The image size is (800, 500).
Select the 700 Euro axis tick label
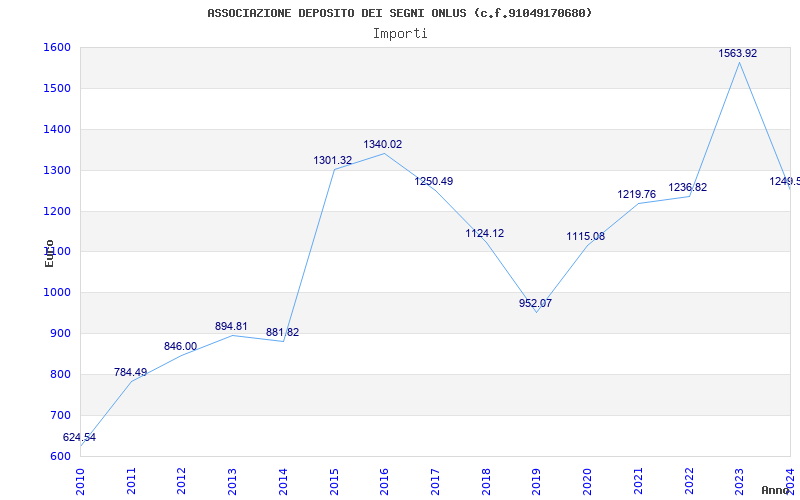pos(60,415)
